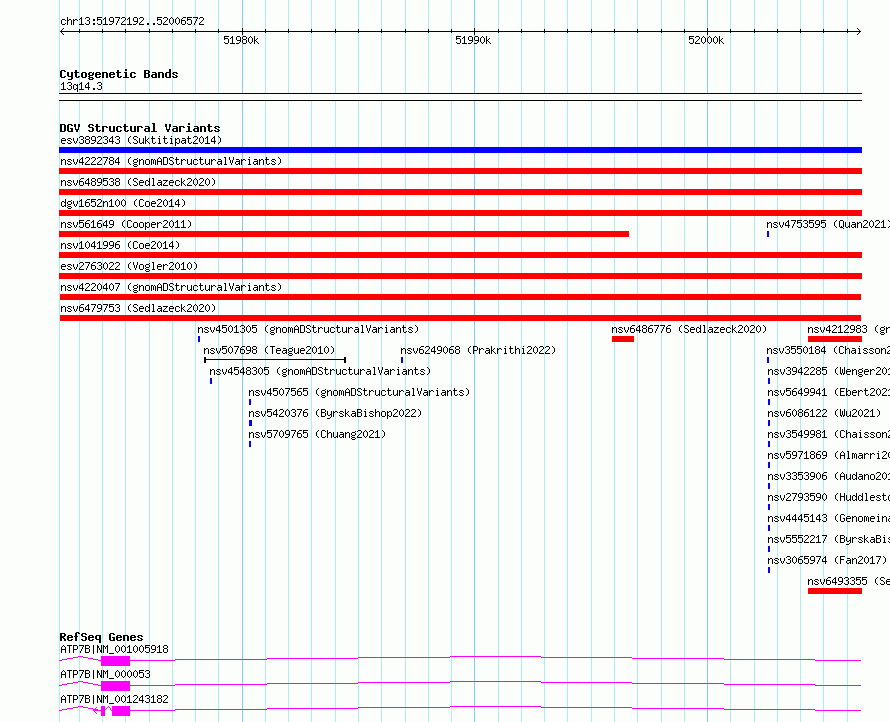Select the nsv4212983 variant label
This screenshot has height=722, width=890.
point(848,329)
